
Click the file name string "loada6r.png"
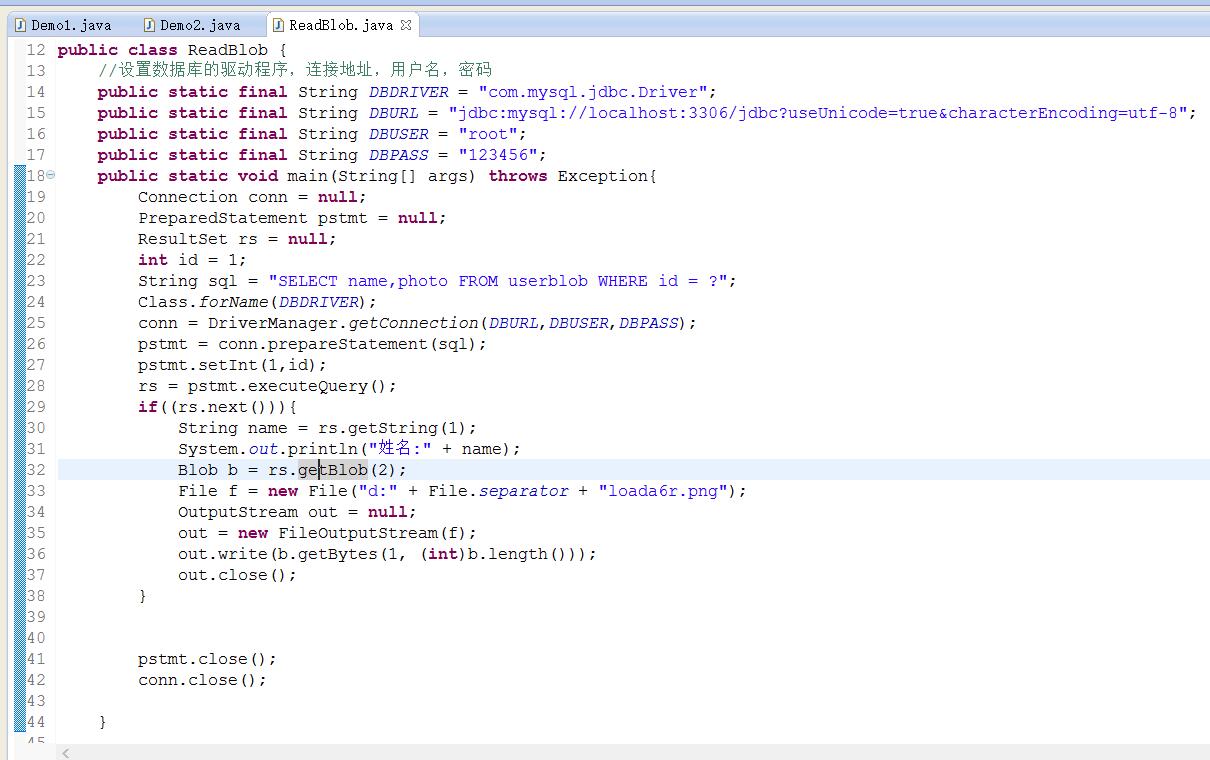point(663,491)
